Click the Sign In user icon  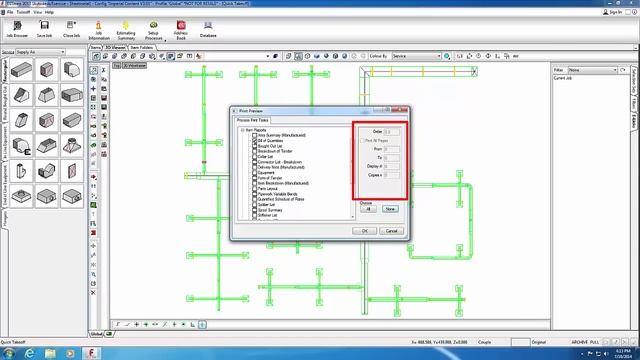coord(606,12)
